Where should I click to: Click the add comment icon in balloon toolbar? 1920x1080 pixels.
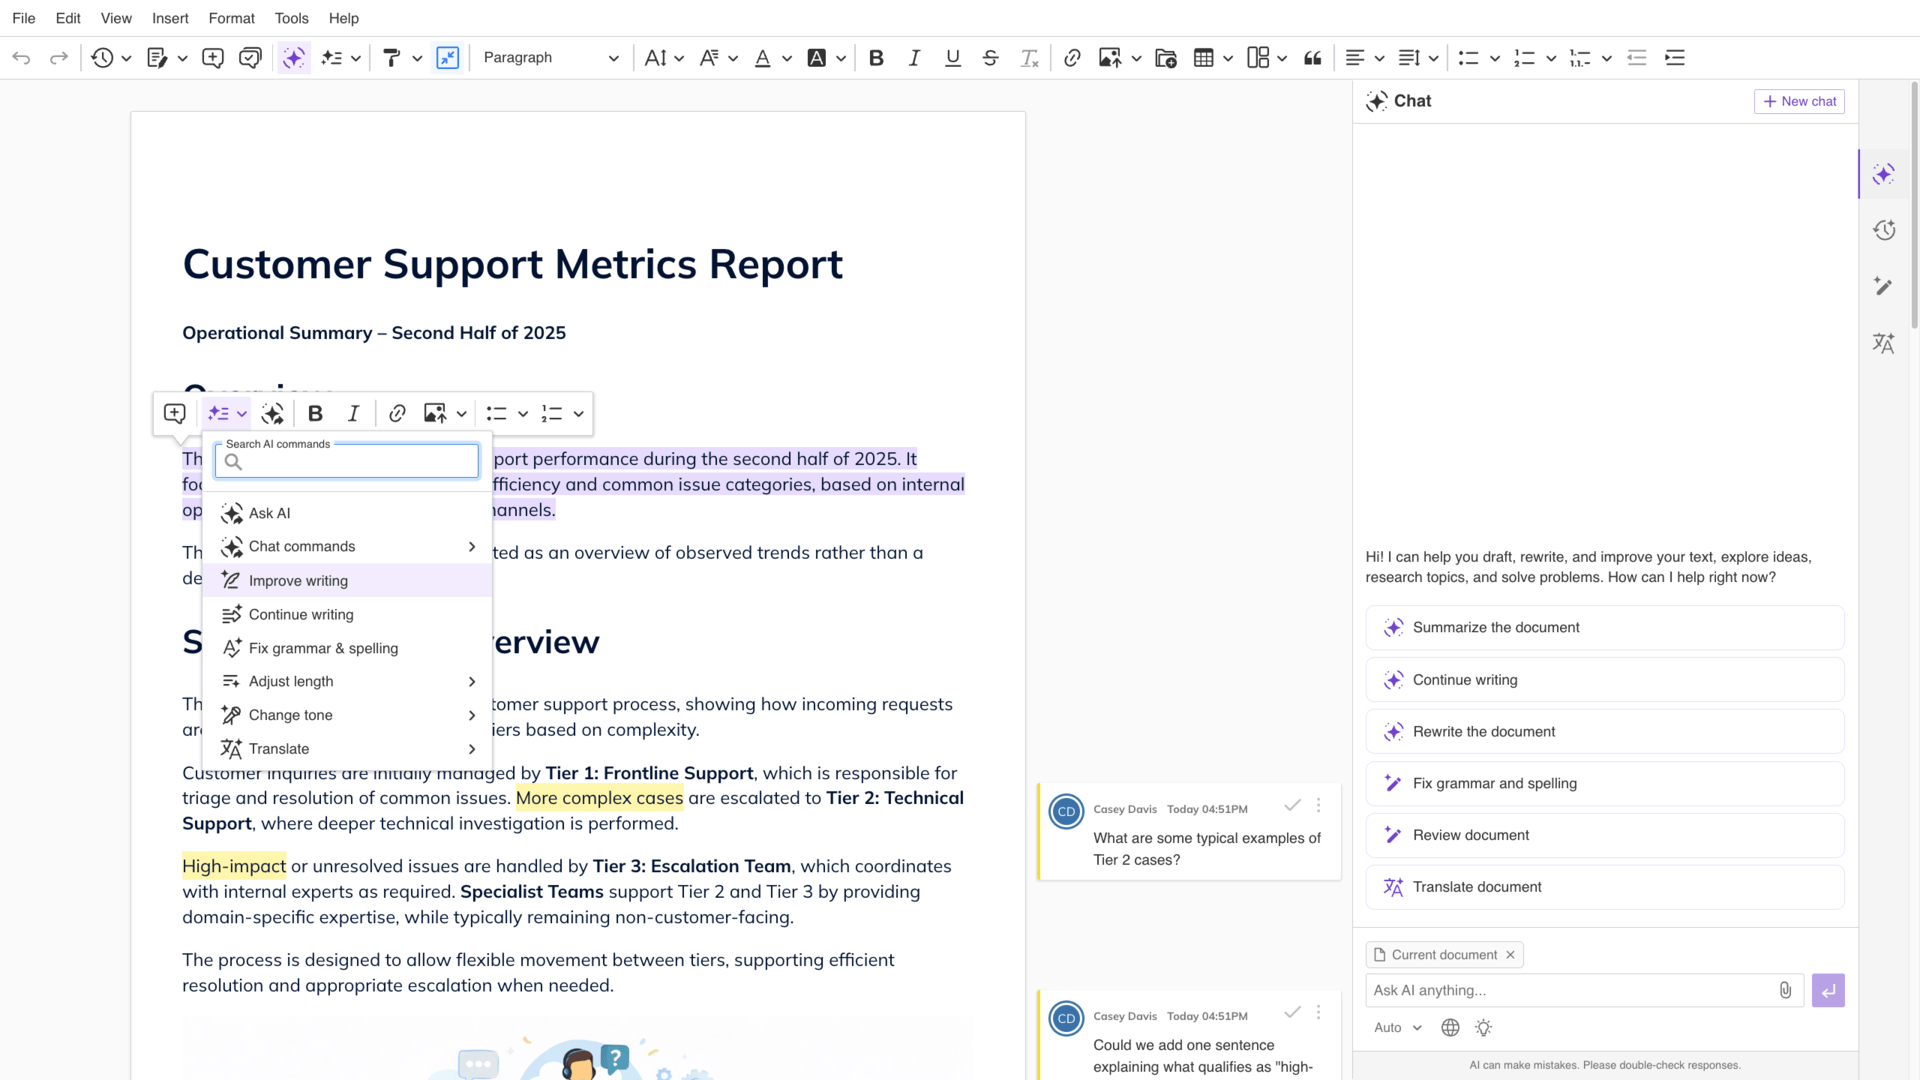175,413
